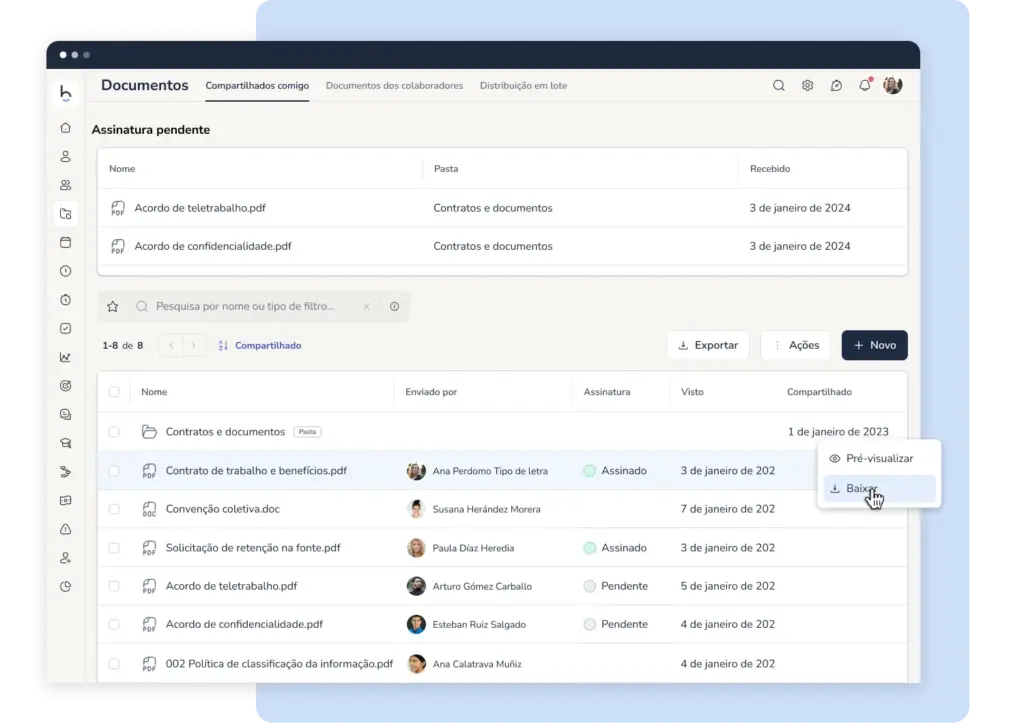Click the Enviado por column header
This screenshot has height=724, width=1024.
tap(431, 392)
